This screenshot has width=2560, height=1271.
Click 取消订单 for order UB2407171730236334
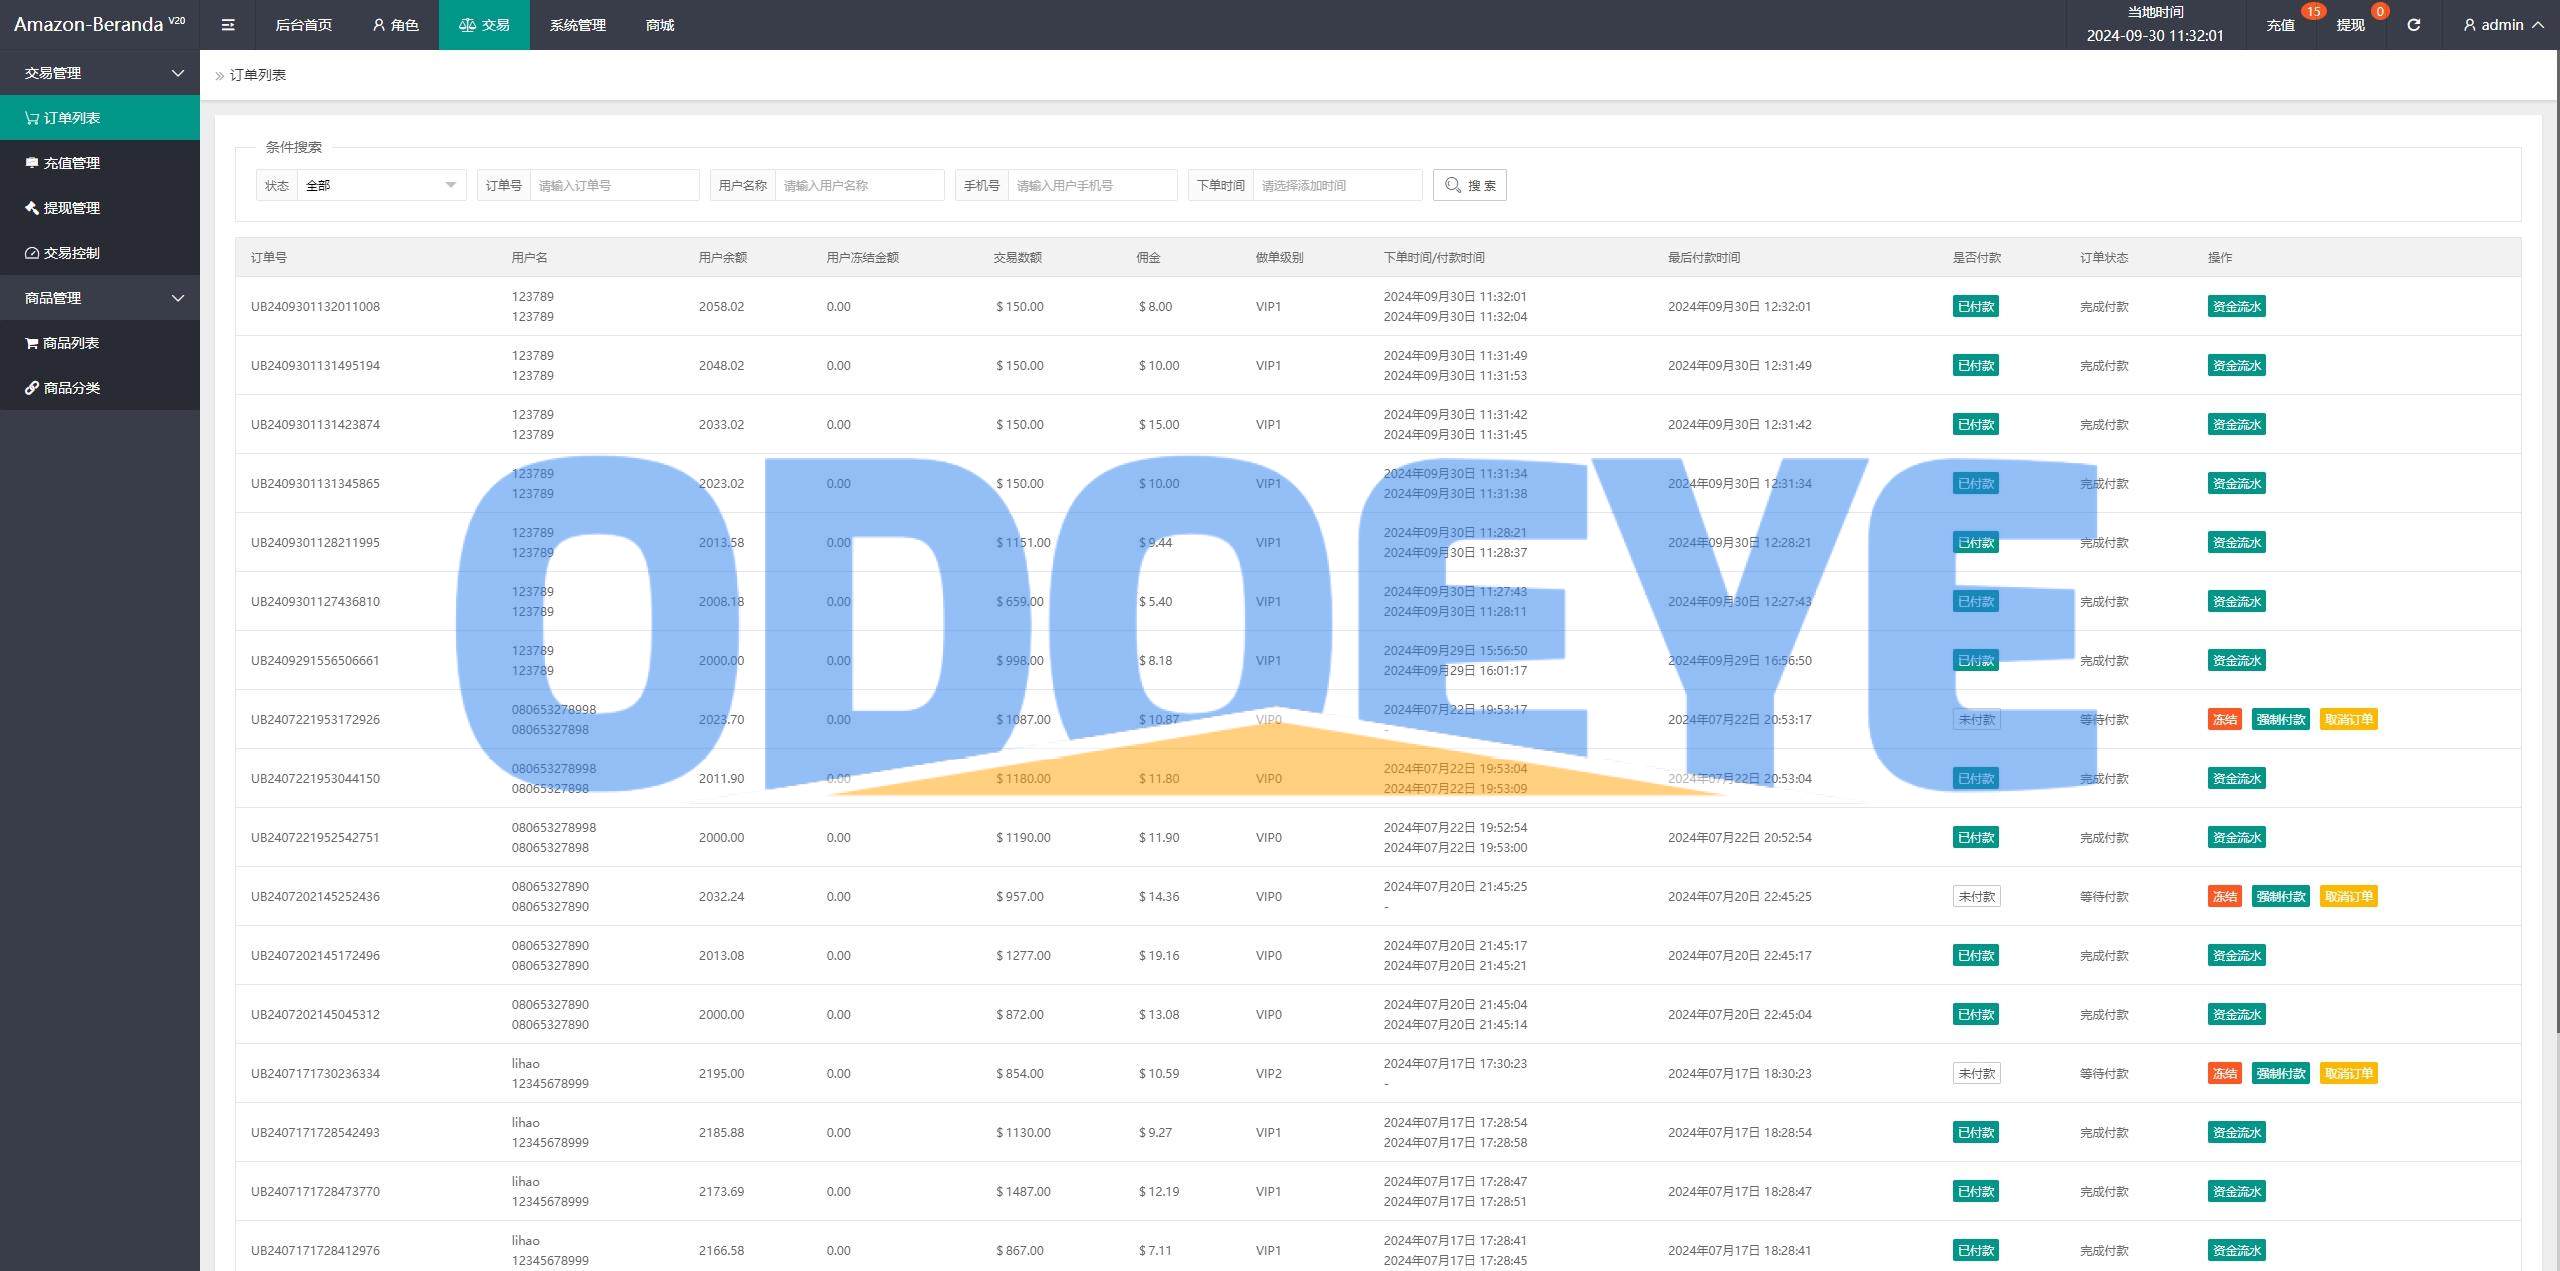point(2348,1074)
